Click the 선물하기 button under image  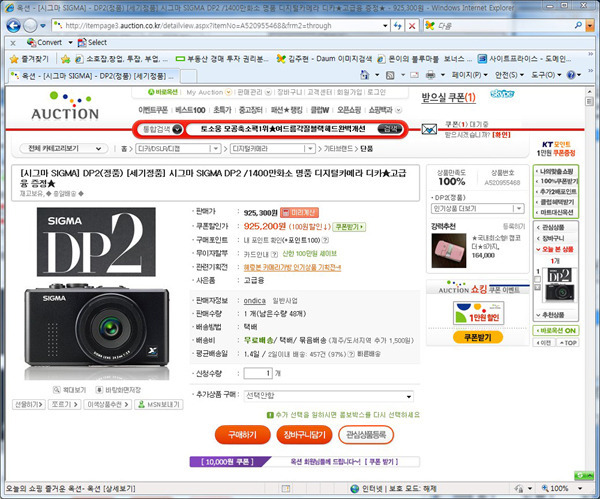pyautogui.click(x=29, y=404)
